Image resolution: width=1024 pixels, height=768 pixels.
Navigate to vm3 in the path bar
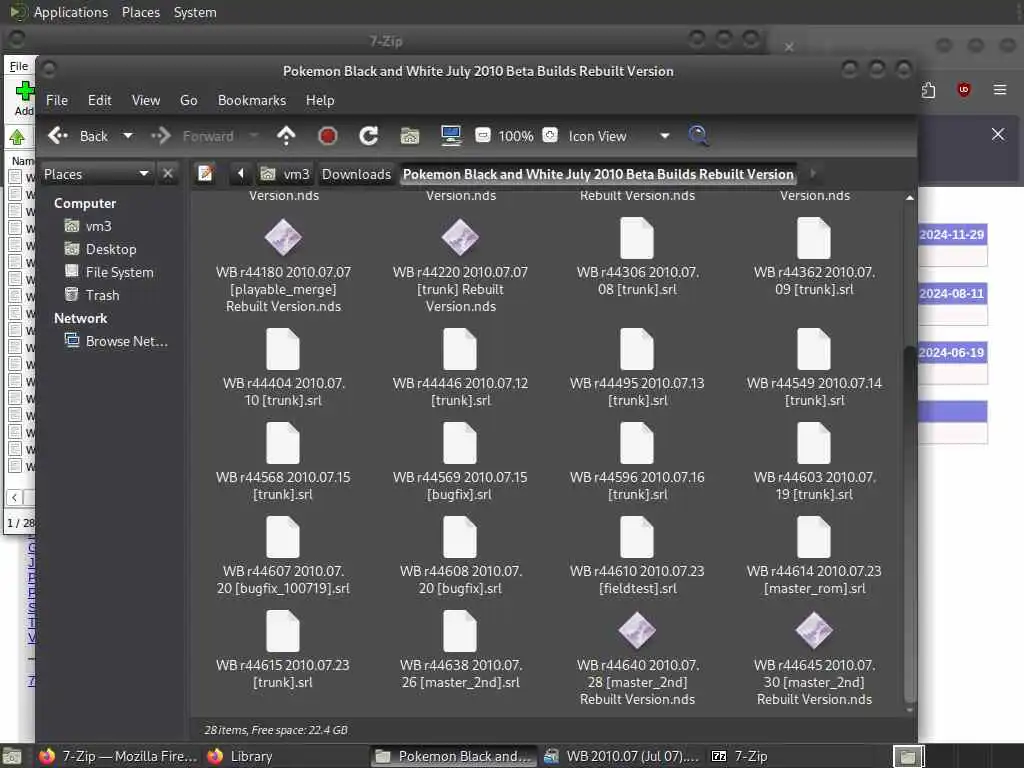285,174
